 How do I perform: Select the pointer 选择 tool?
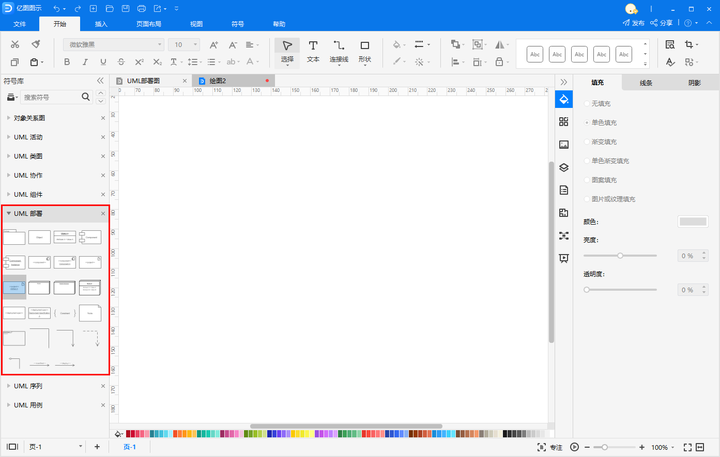click(x=287, y=50)
